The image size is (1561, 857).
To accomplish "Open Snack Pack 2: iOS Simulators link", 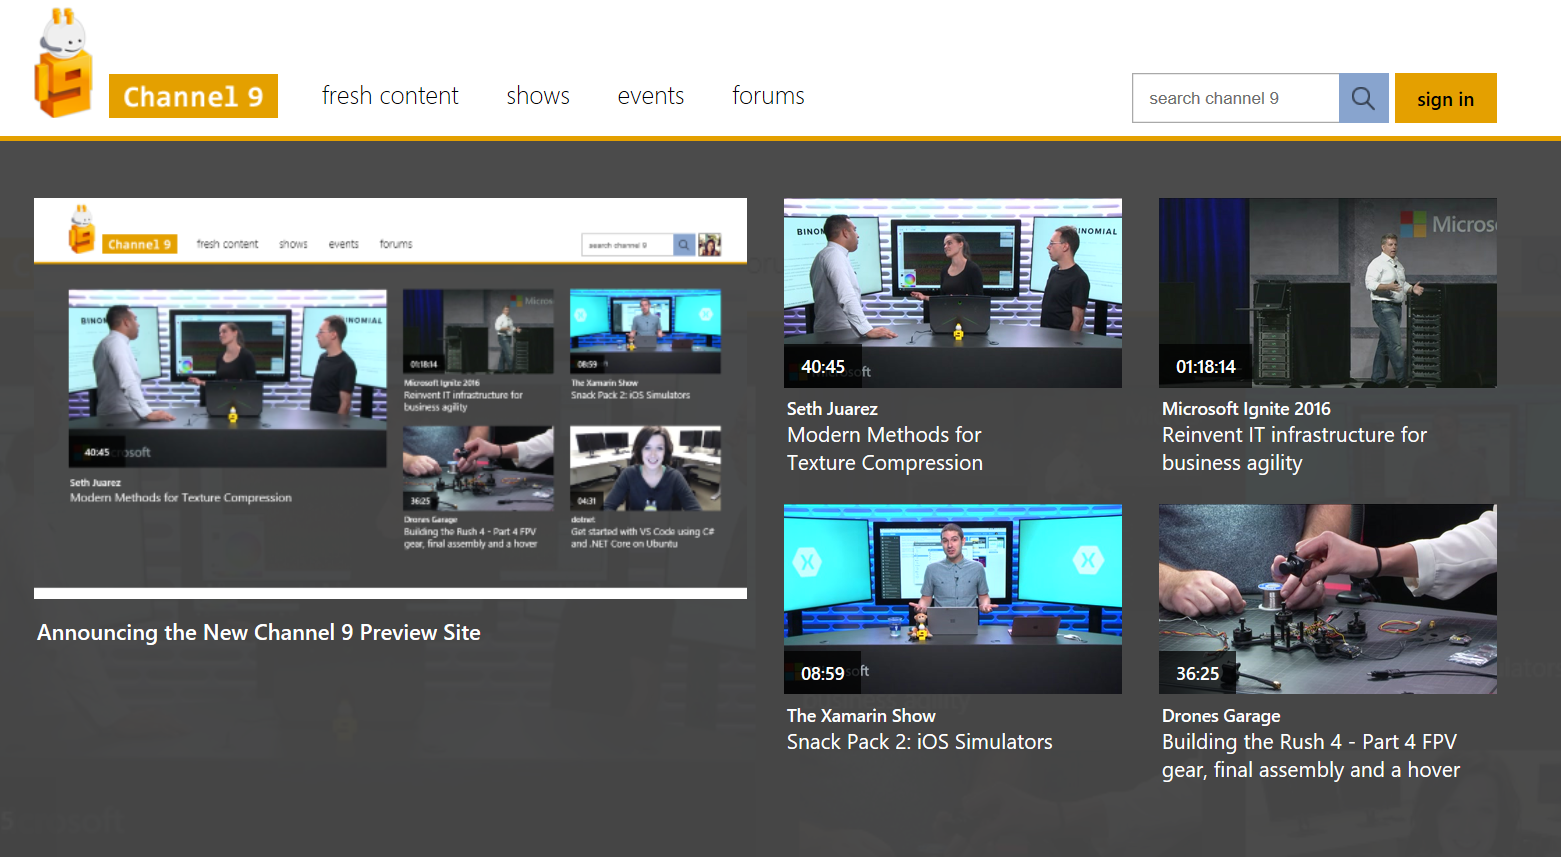I will click(919, 742).
